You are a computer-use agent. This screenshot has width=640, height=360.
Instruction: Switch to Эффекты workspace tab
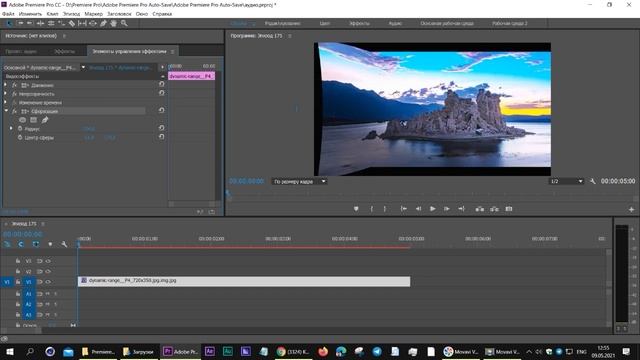point(359,23)
